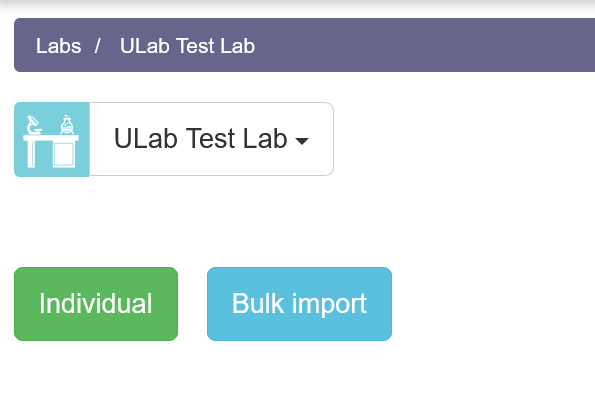Click the cabinet door of the bench icon
This screenshot has width=595, height=417.
click(64, 154)
